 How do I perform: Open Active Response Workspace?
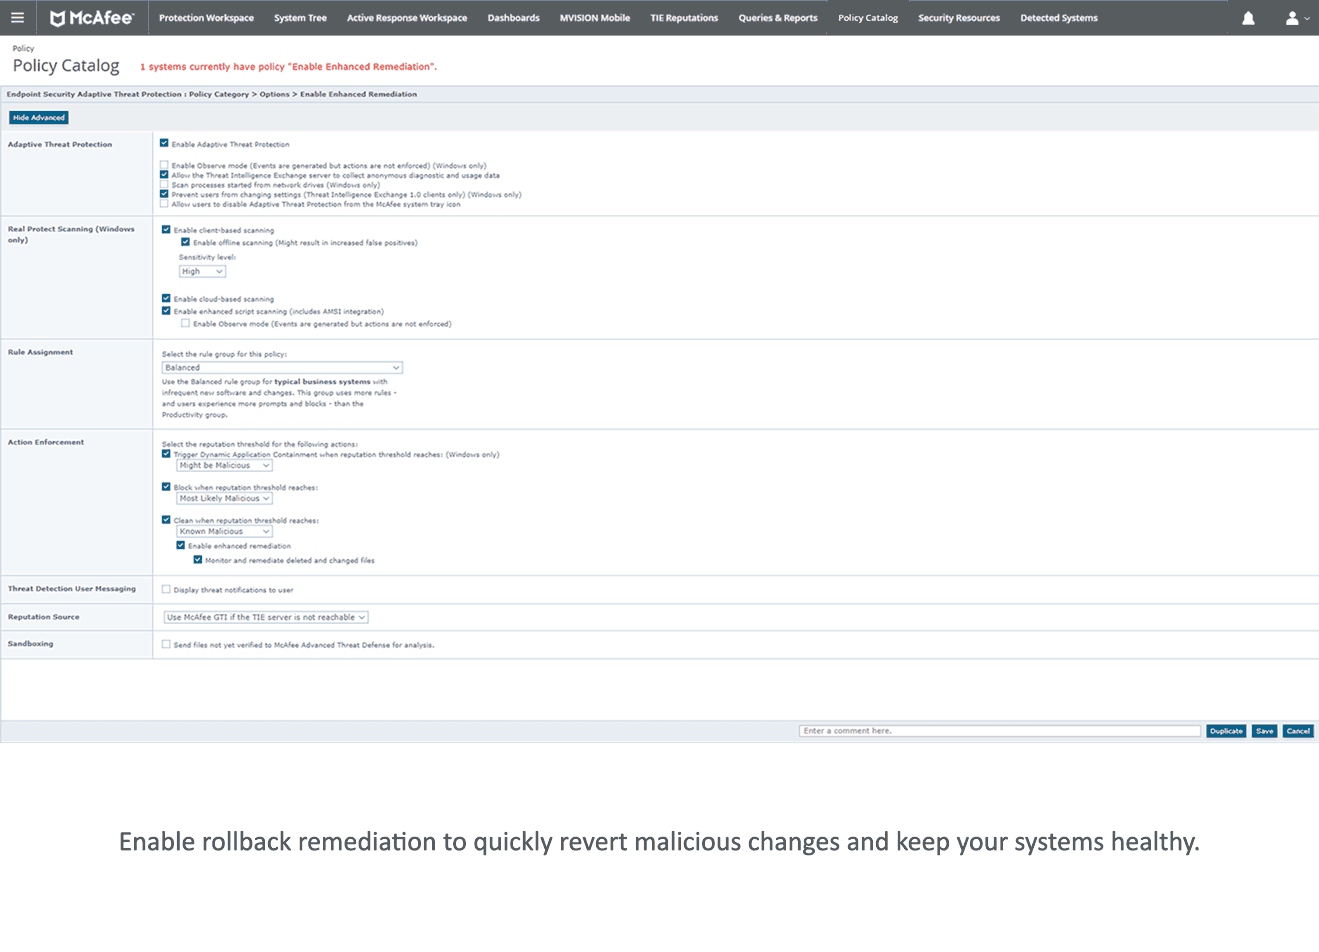(407, 18)
